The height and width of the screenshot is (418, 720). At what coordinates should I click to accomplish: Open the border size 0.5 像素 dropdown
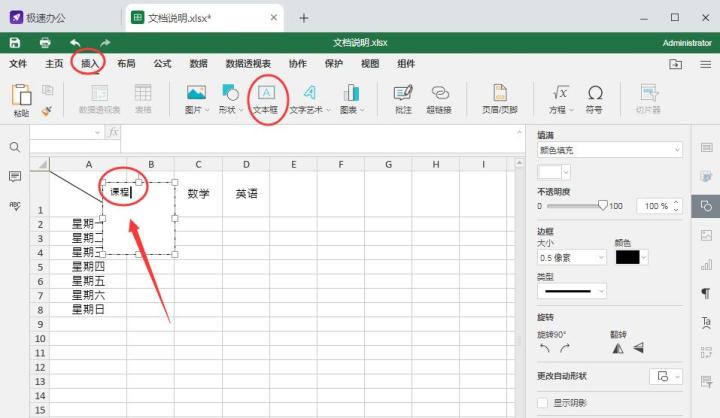pos(572,258)
